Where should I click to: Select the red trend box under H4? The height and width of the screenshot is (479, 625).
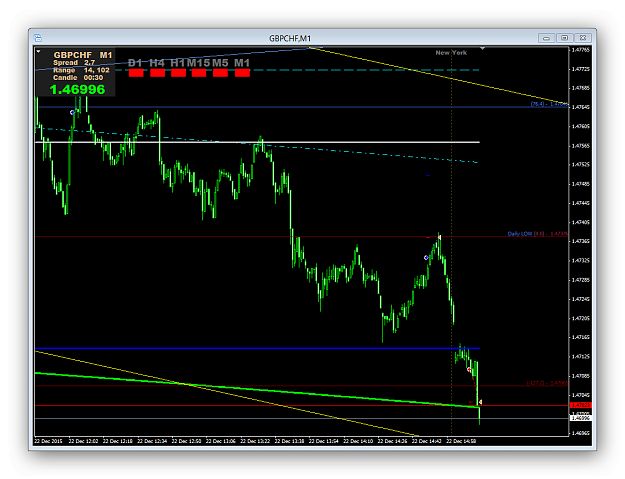tap(157, 73)
